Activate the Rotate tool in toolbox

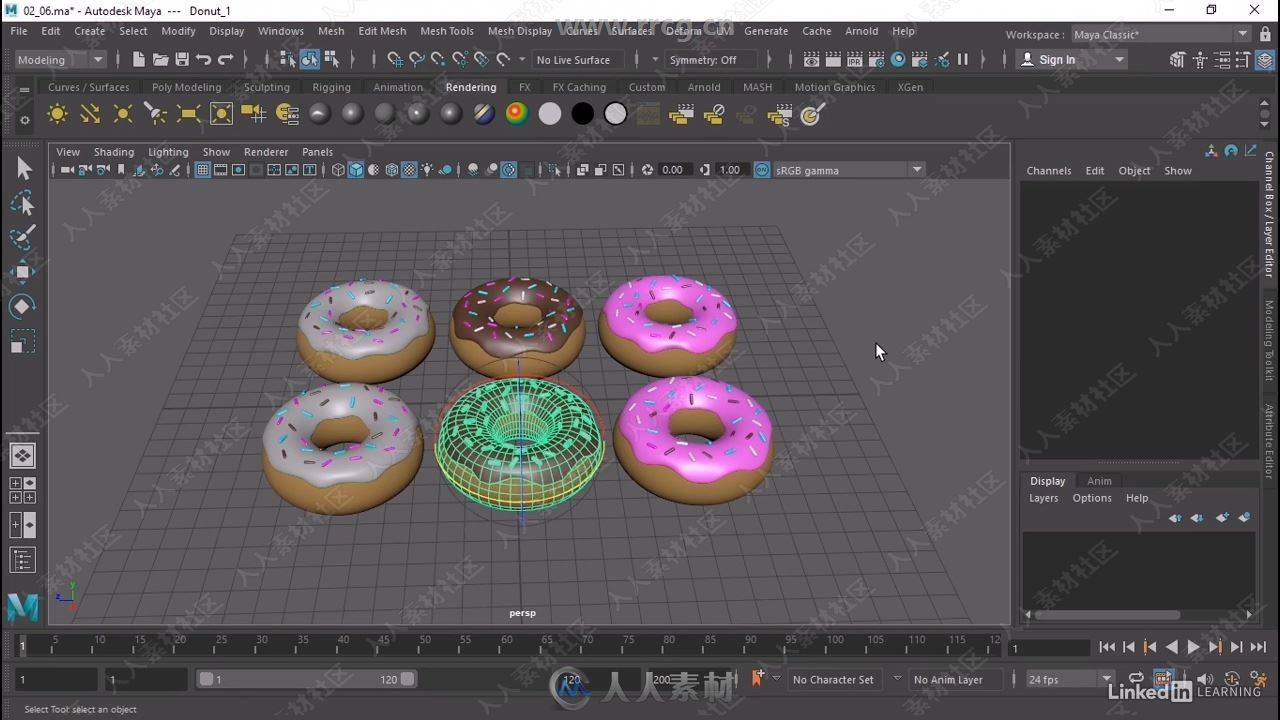tap(23, 306)
